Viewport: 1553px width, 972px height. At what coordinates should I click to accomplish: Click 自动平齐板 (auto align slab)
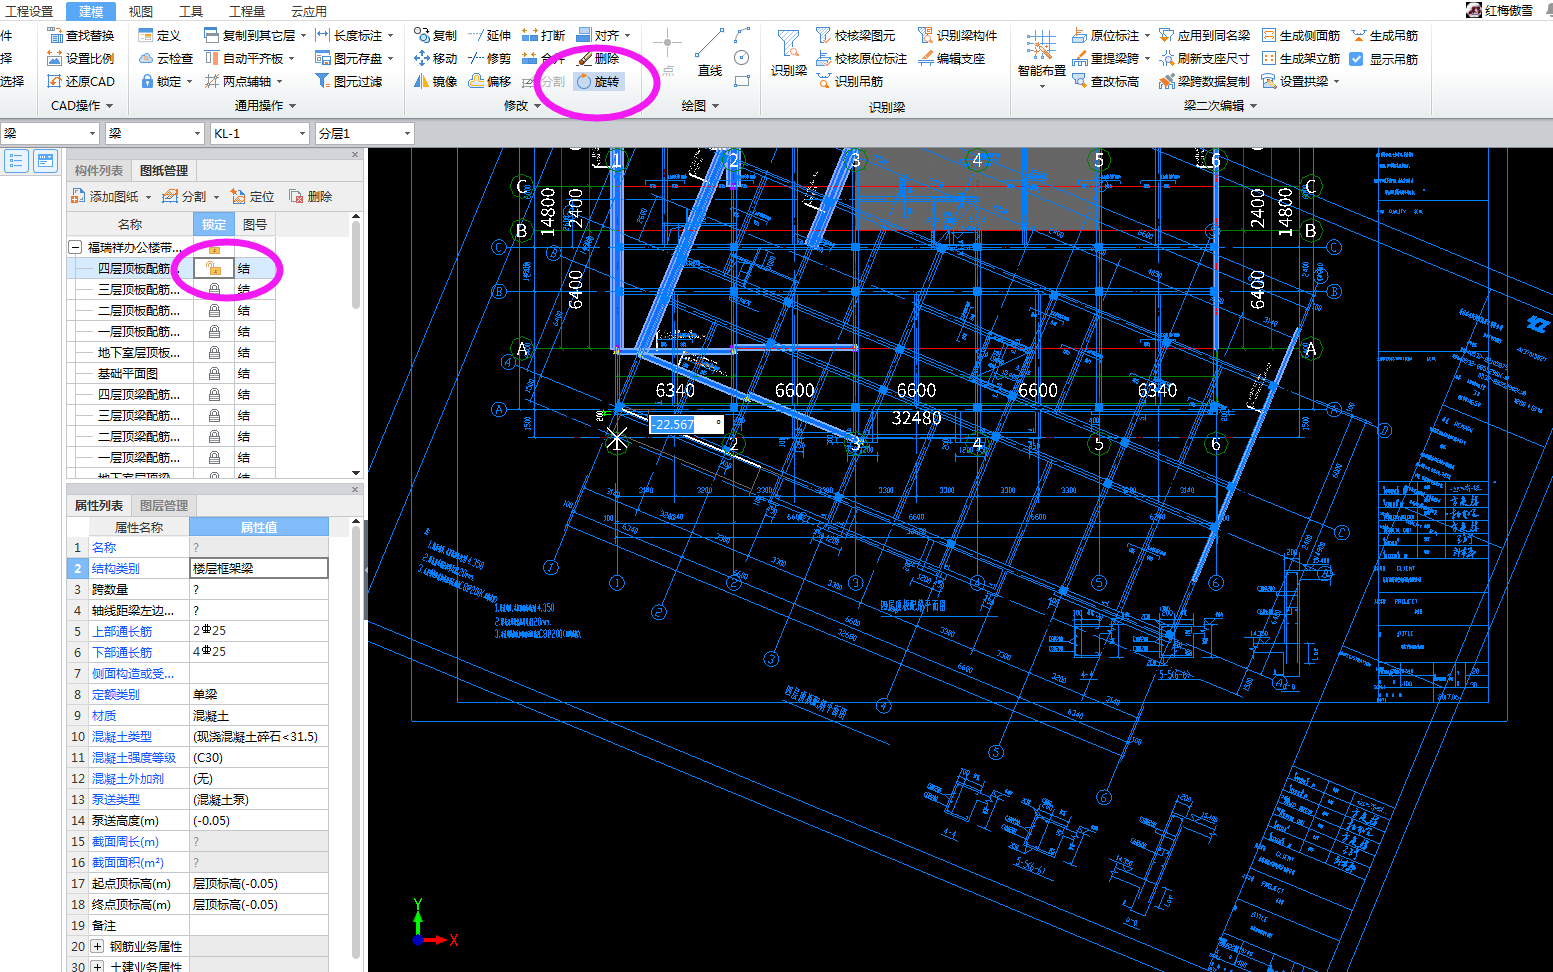click(250, 58)
